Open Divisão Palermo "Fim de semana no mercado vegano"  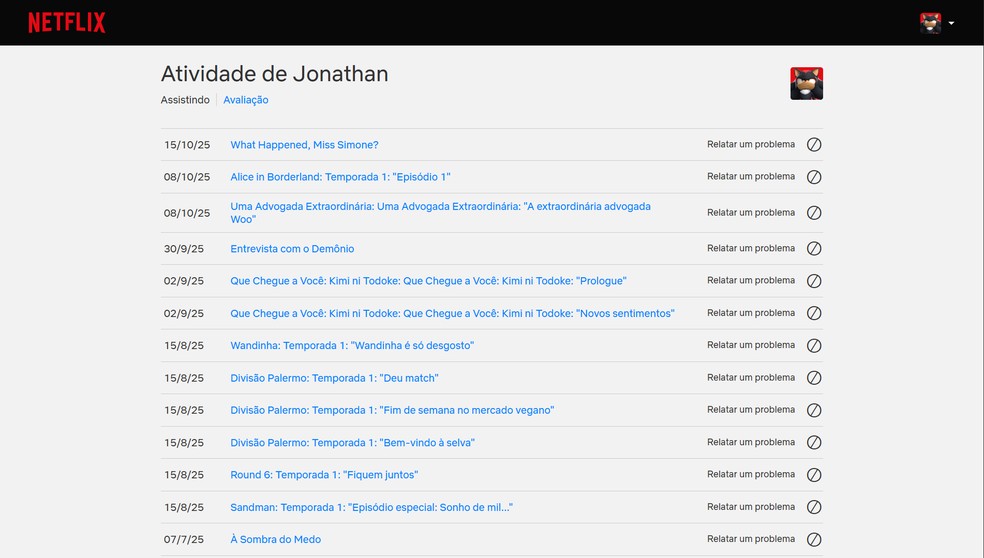coord(392,410)
